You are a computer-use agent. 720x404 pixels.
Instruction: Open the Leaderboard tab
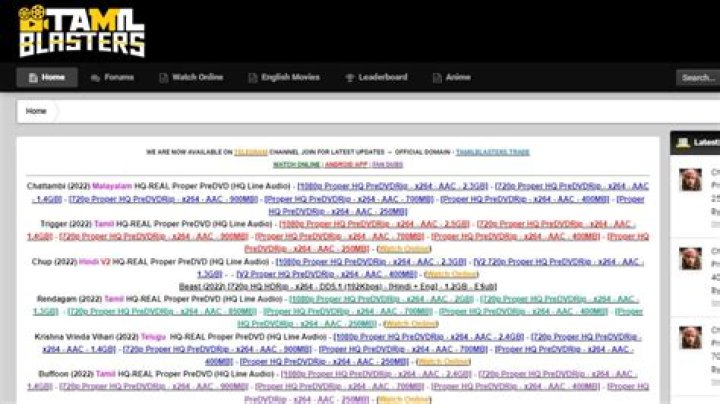click(375, 77)
